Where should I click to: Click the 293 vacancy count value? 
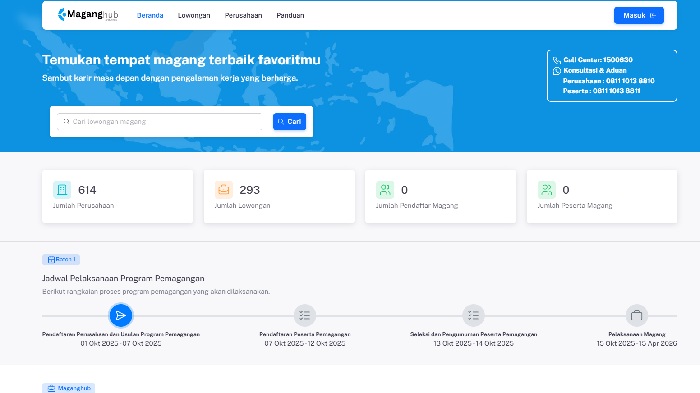tap(250, 190)
